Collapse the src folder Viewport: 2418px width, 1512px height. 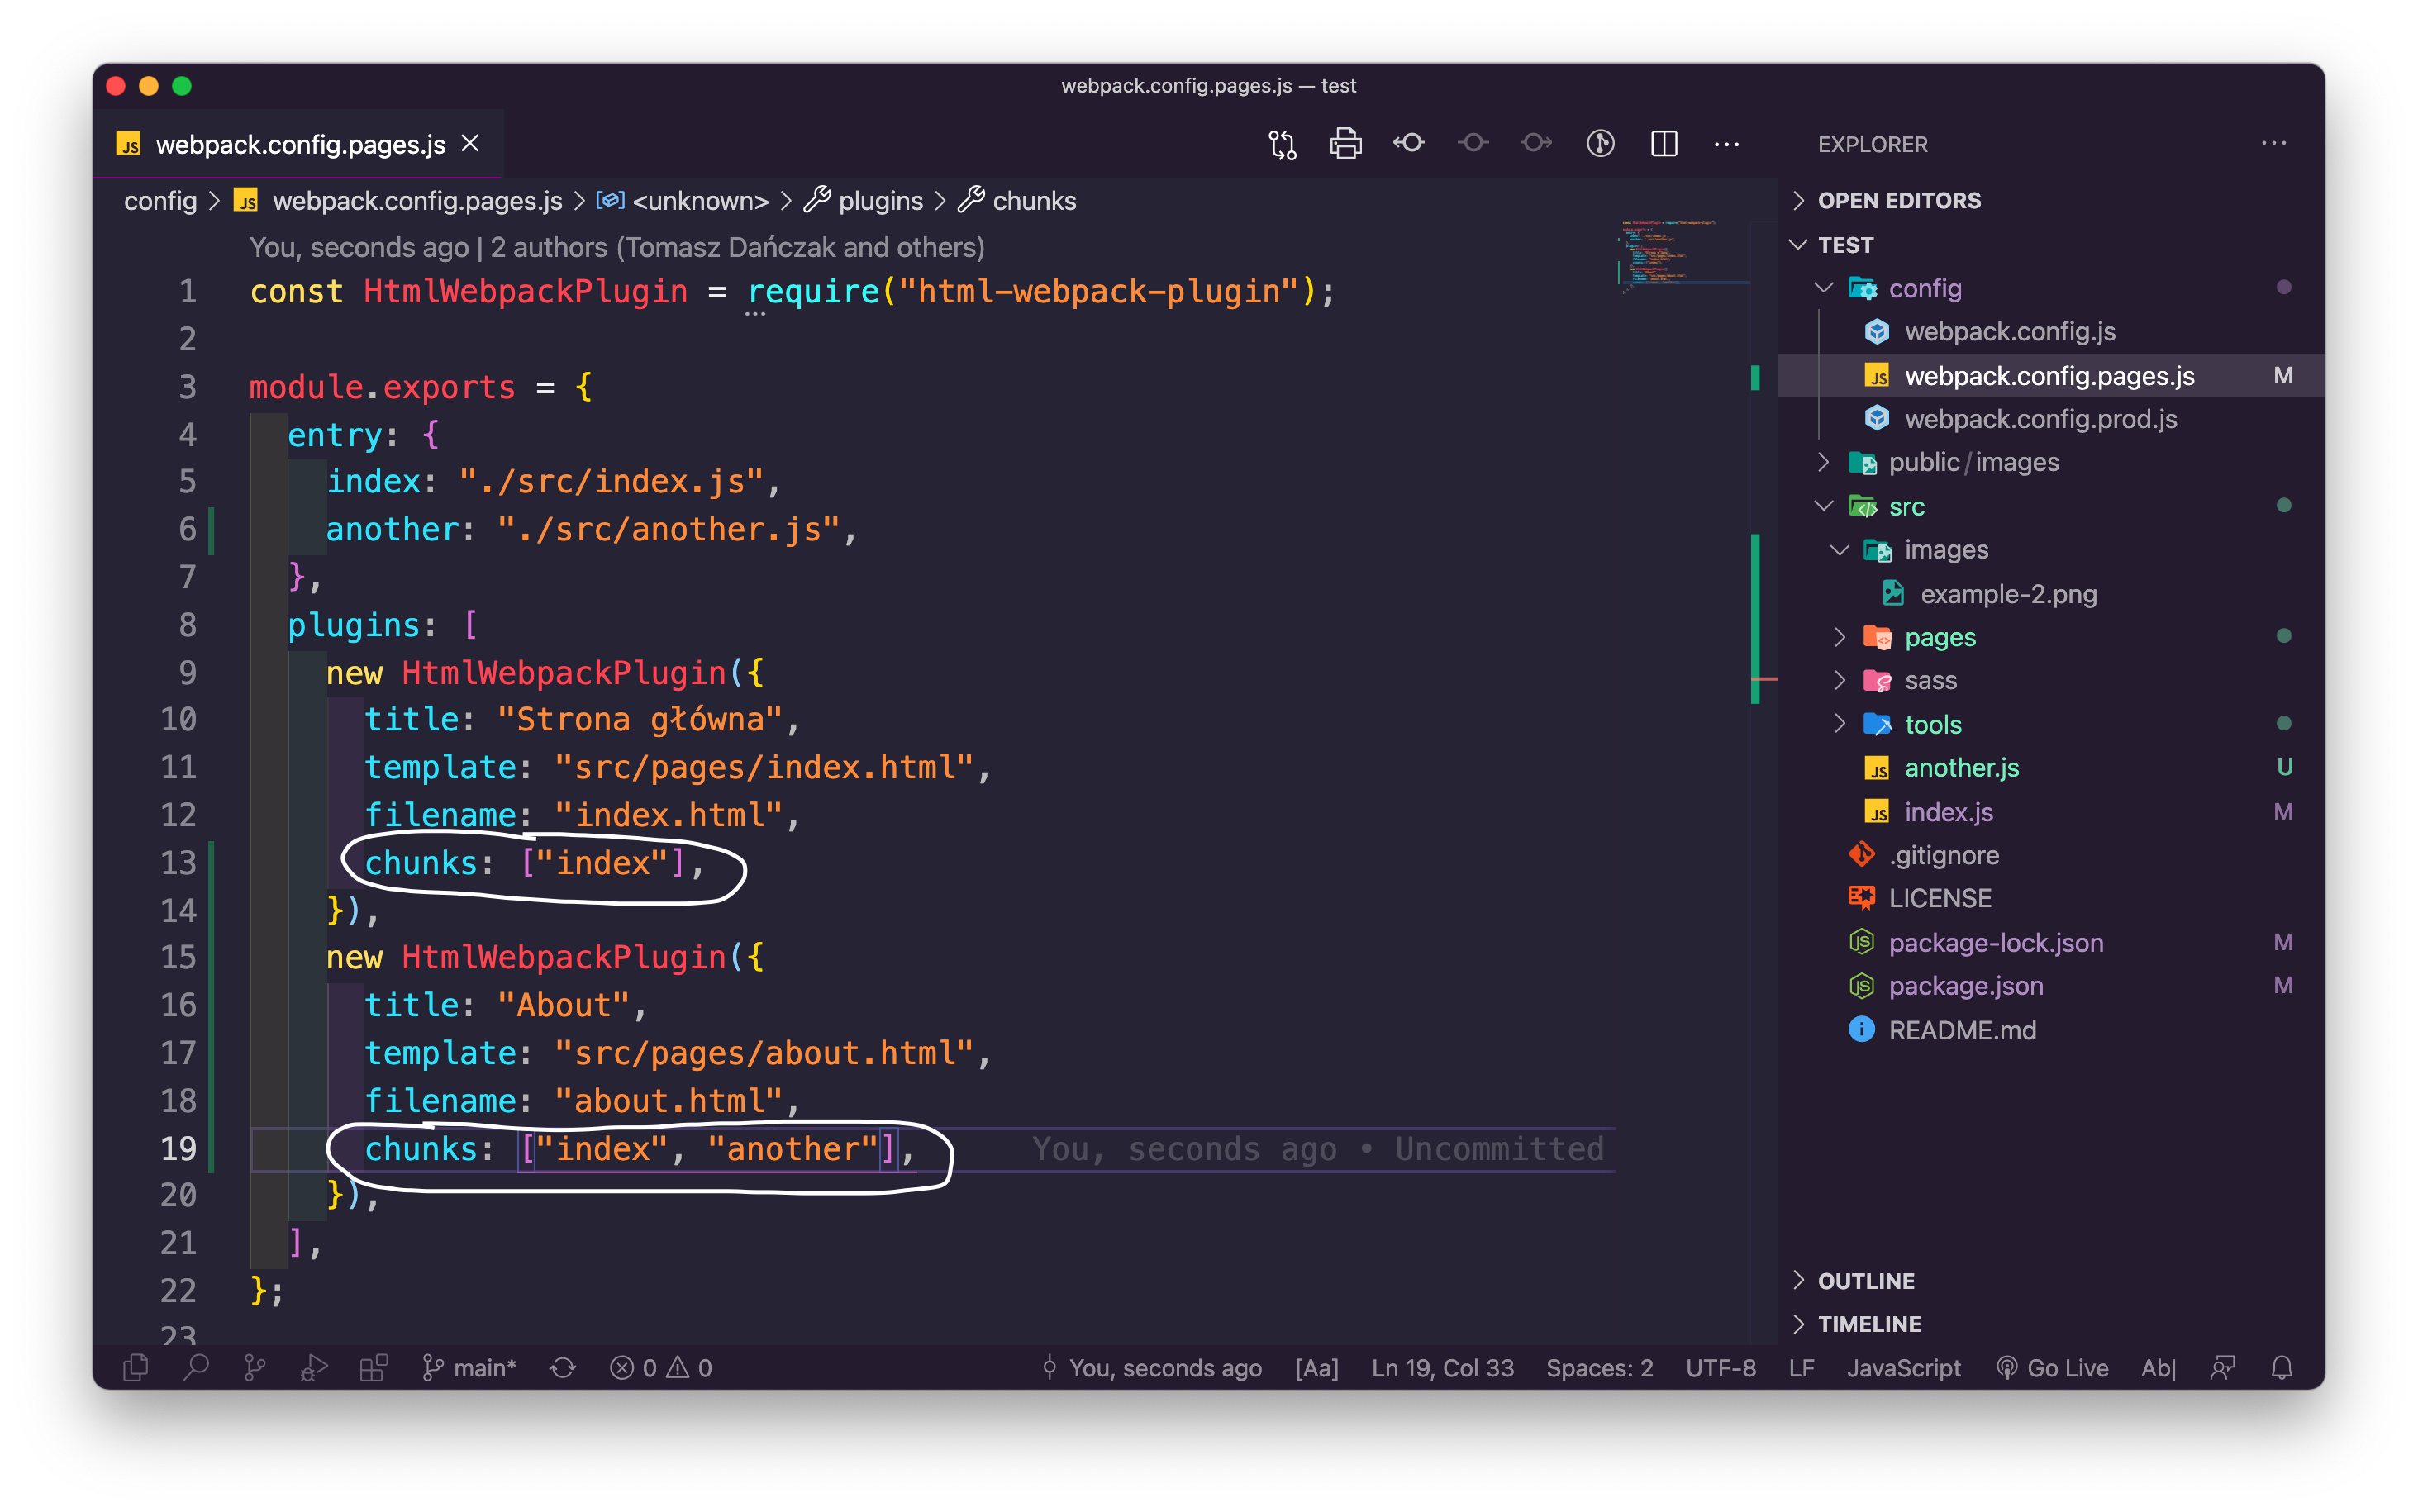tap(2050, 506)
